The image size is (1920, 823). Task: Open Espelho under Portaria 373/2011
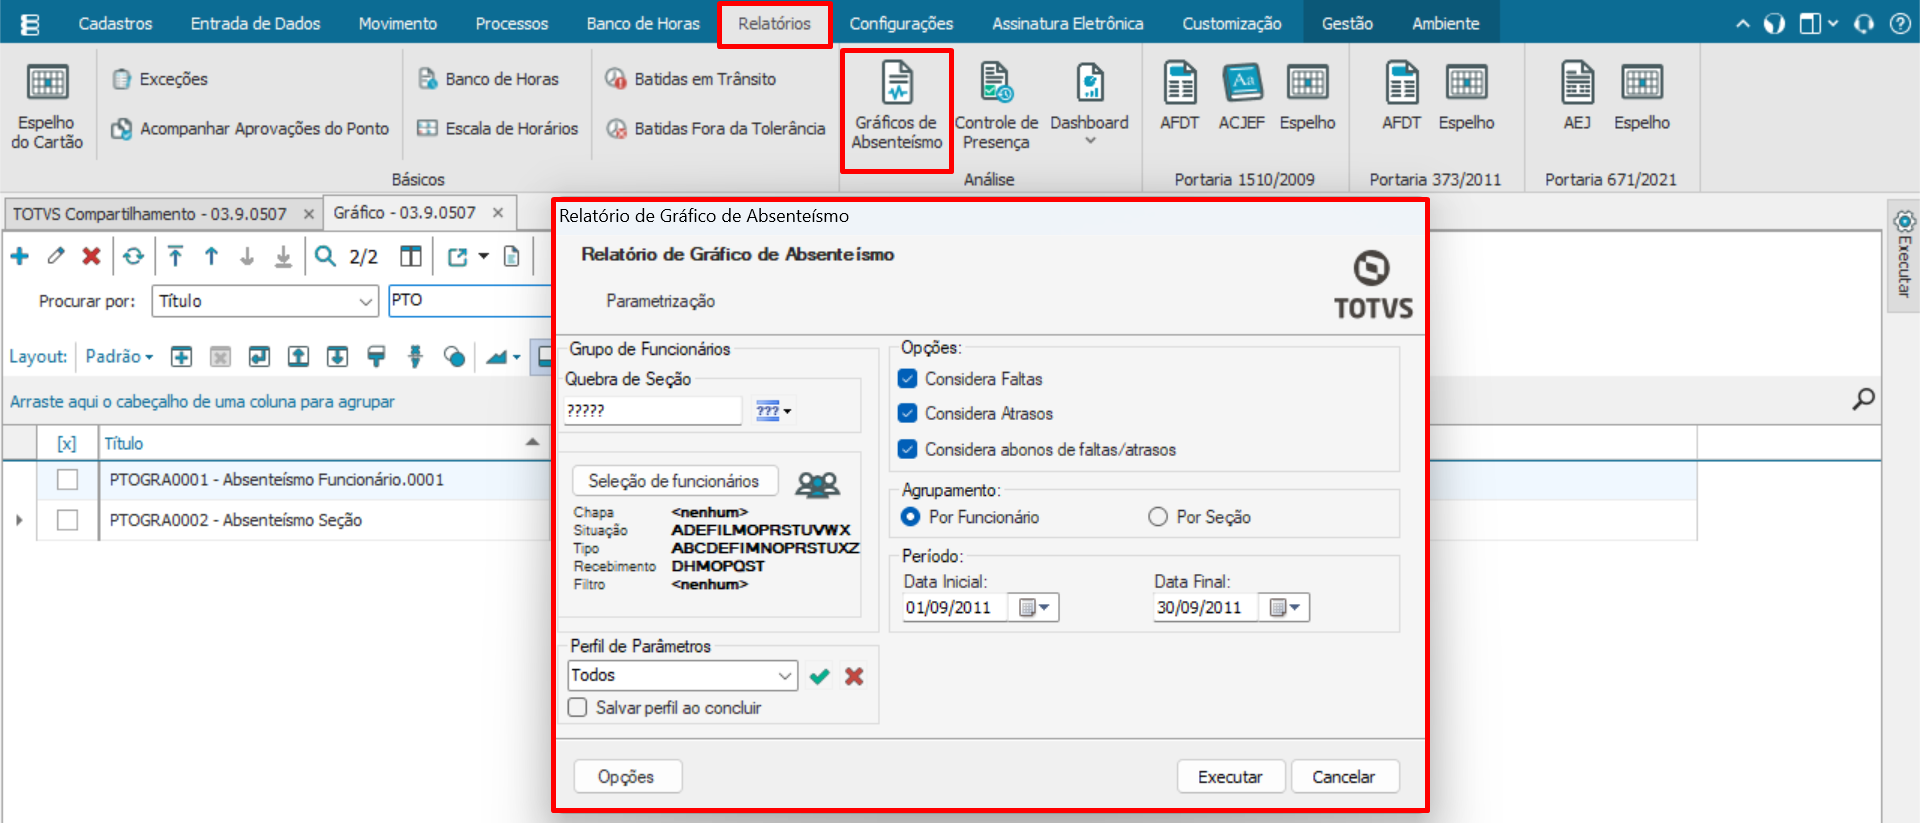click(x=1466, y=97)
